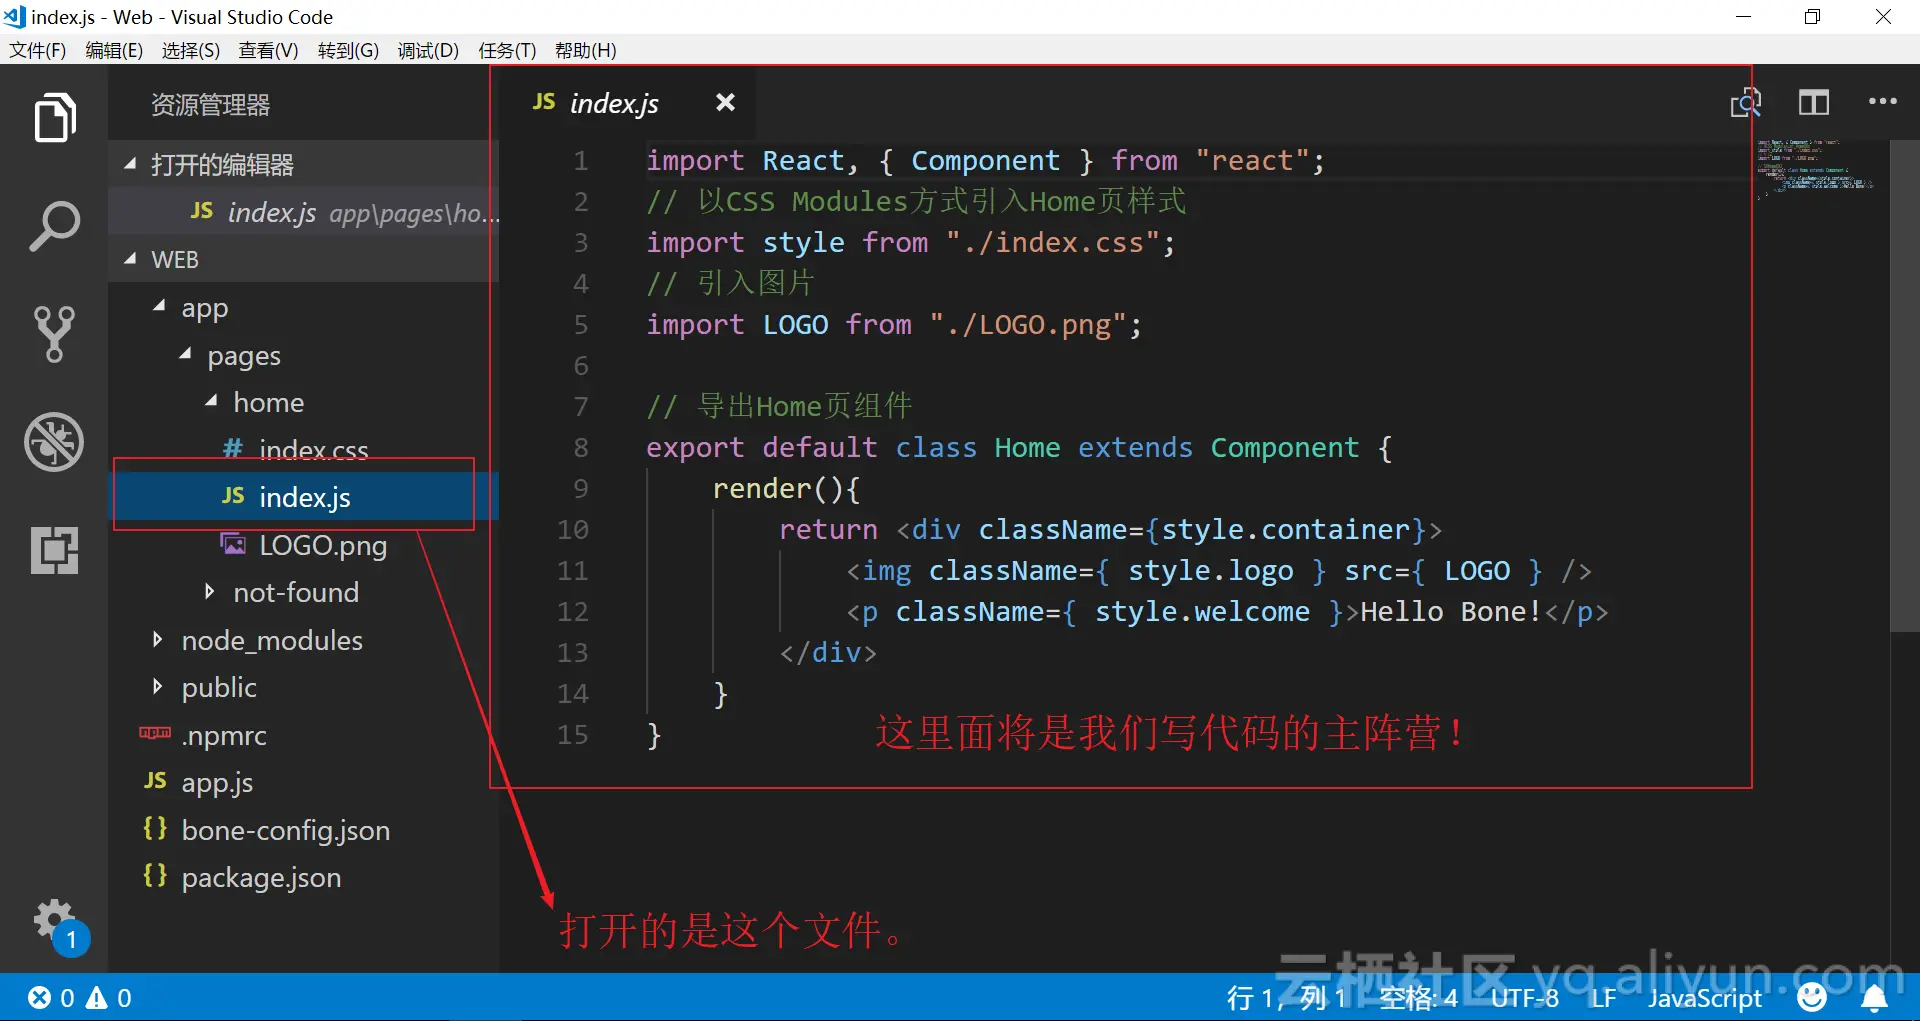This screenshot has width=1920, height=1021.
Task: Open the 查看(V) menu
Action: click(x=268, y=50)
